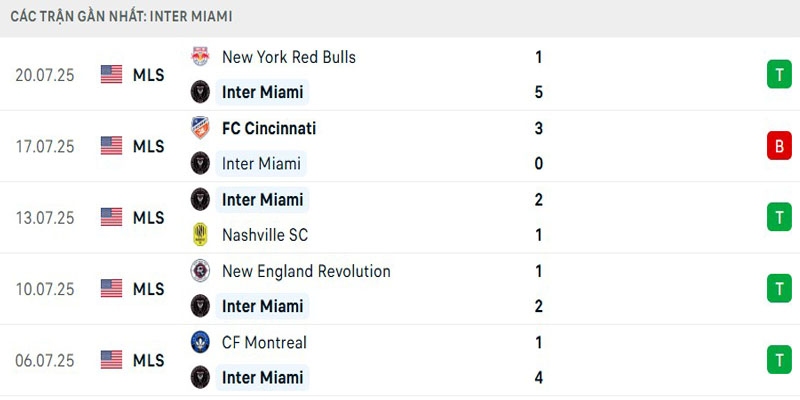
Task: Open the New York Red Bulls team link
Action: pyautogui.click(x=288, y=57)
